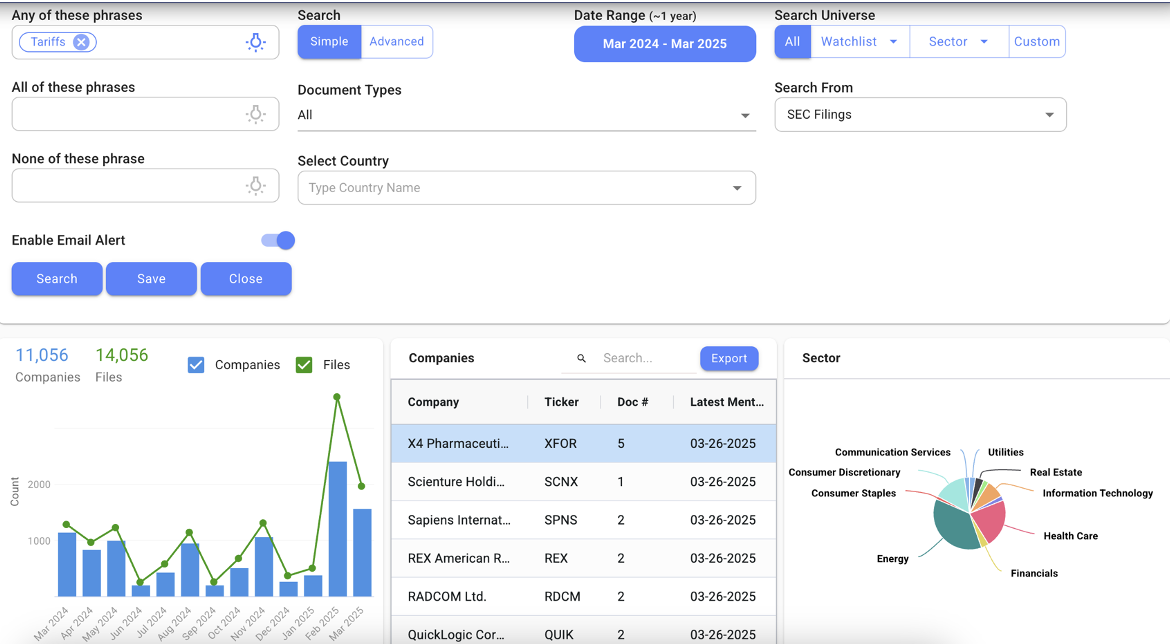This screenshot has height=644, width=1170.
Task: Click lightbulb icon in All of these phrases
Action: pyautogui.click(x=256, y=114)
